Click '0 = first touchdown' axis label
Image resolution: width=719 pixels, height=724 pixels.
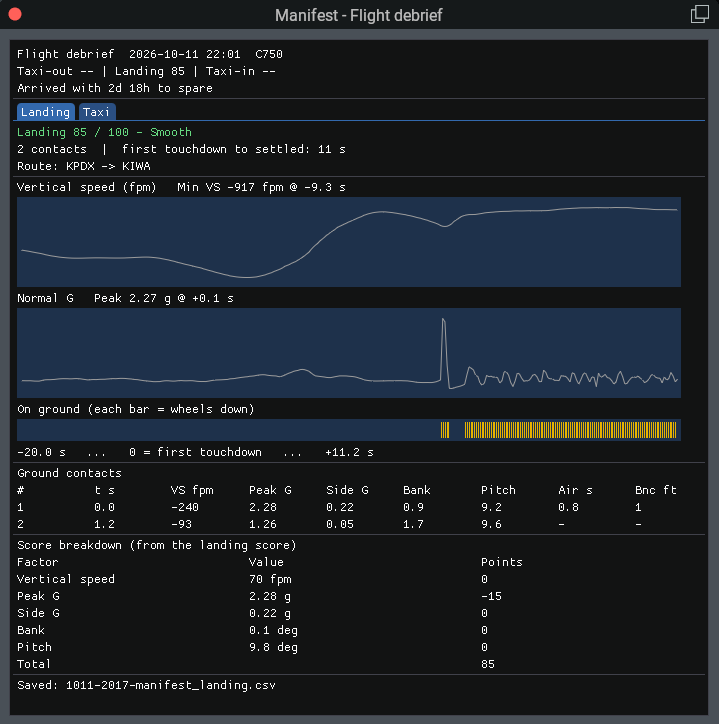pos(195,452)
